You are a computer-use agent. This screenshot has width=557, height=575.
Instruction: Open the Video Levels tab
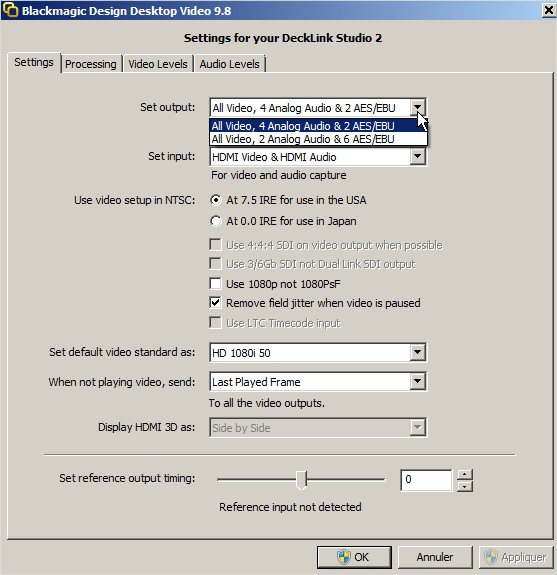pos(158,64)
